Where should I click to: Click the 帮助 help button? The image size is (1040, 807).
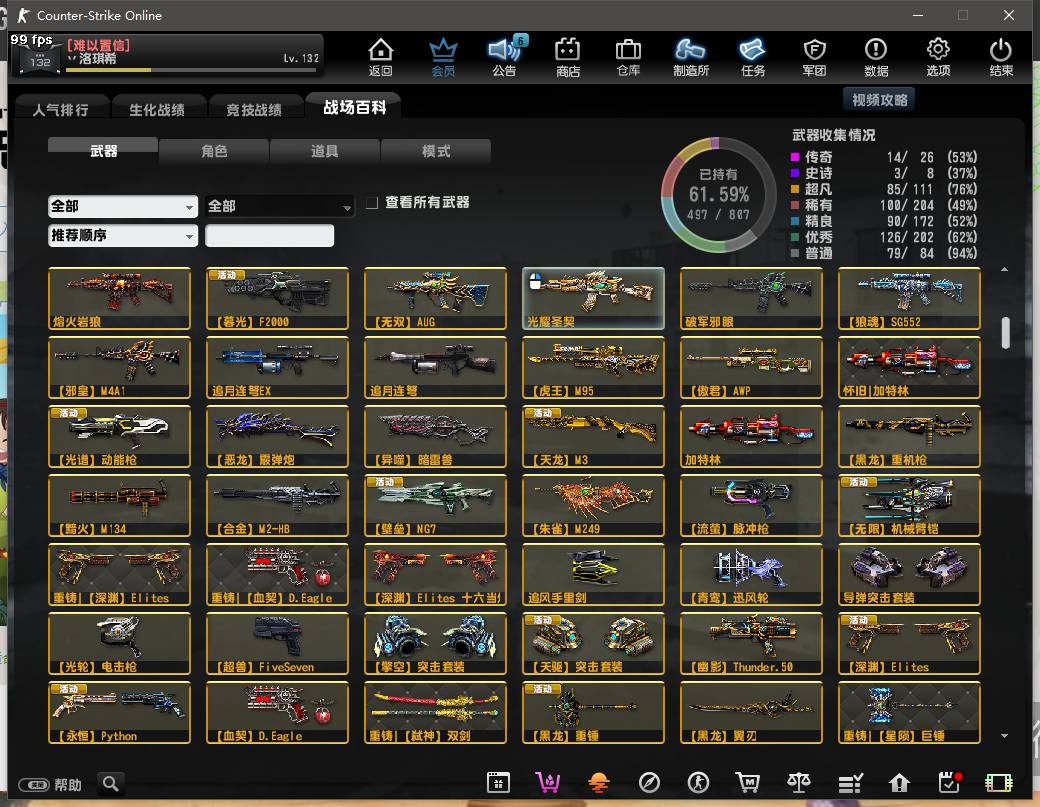click(50, 785)
